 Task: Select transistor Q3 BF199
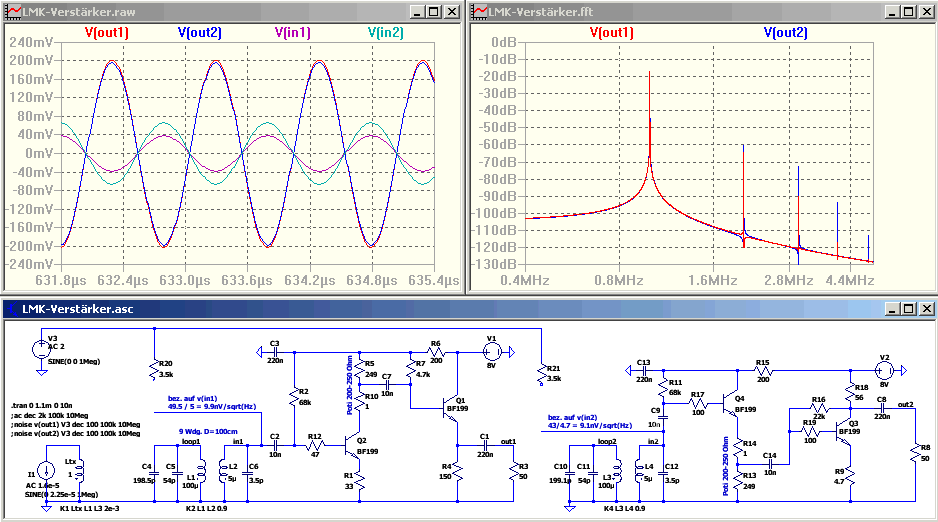click(x=843, y=431)
